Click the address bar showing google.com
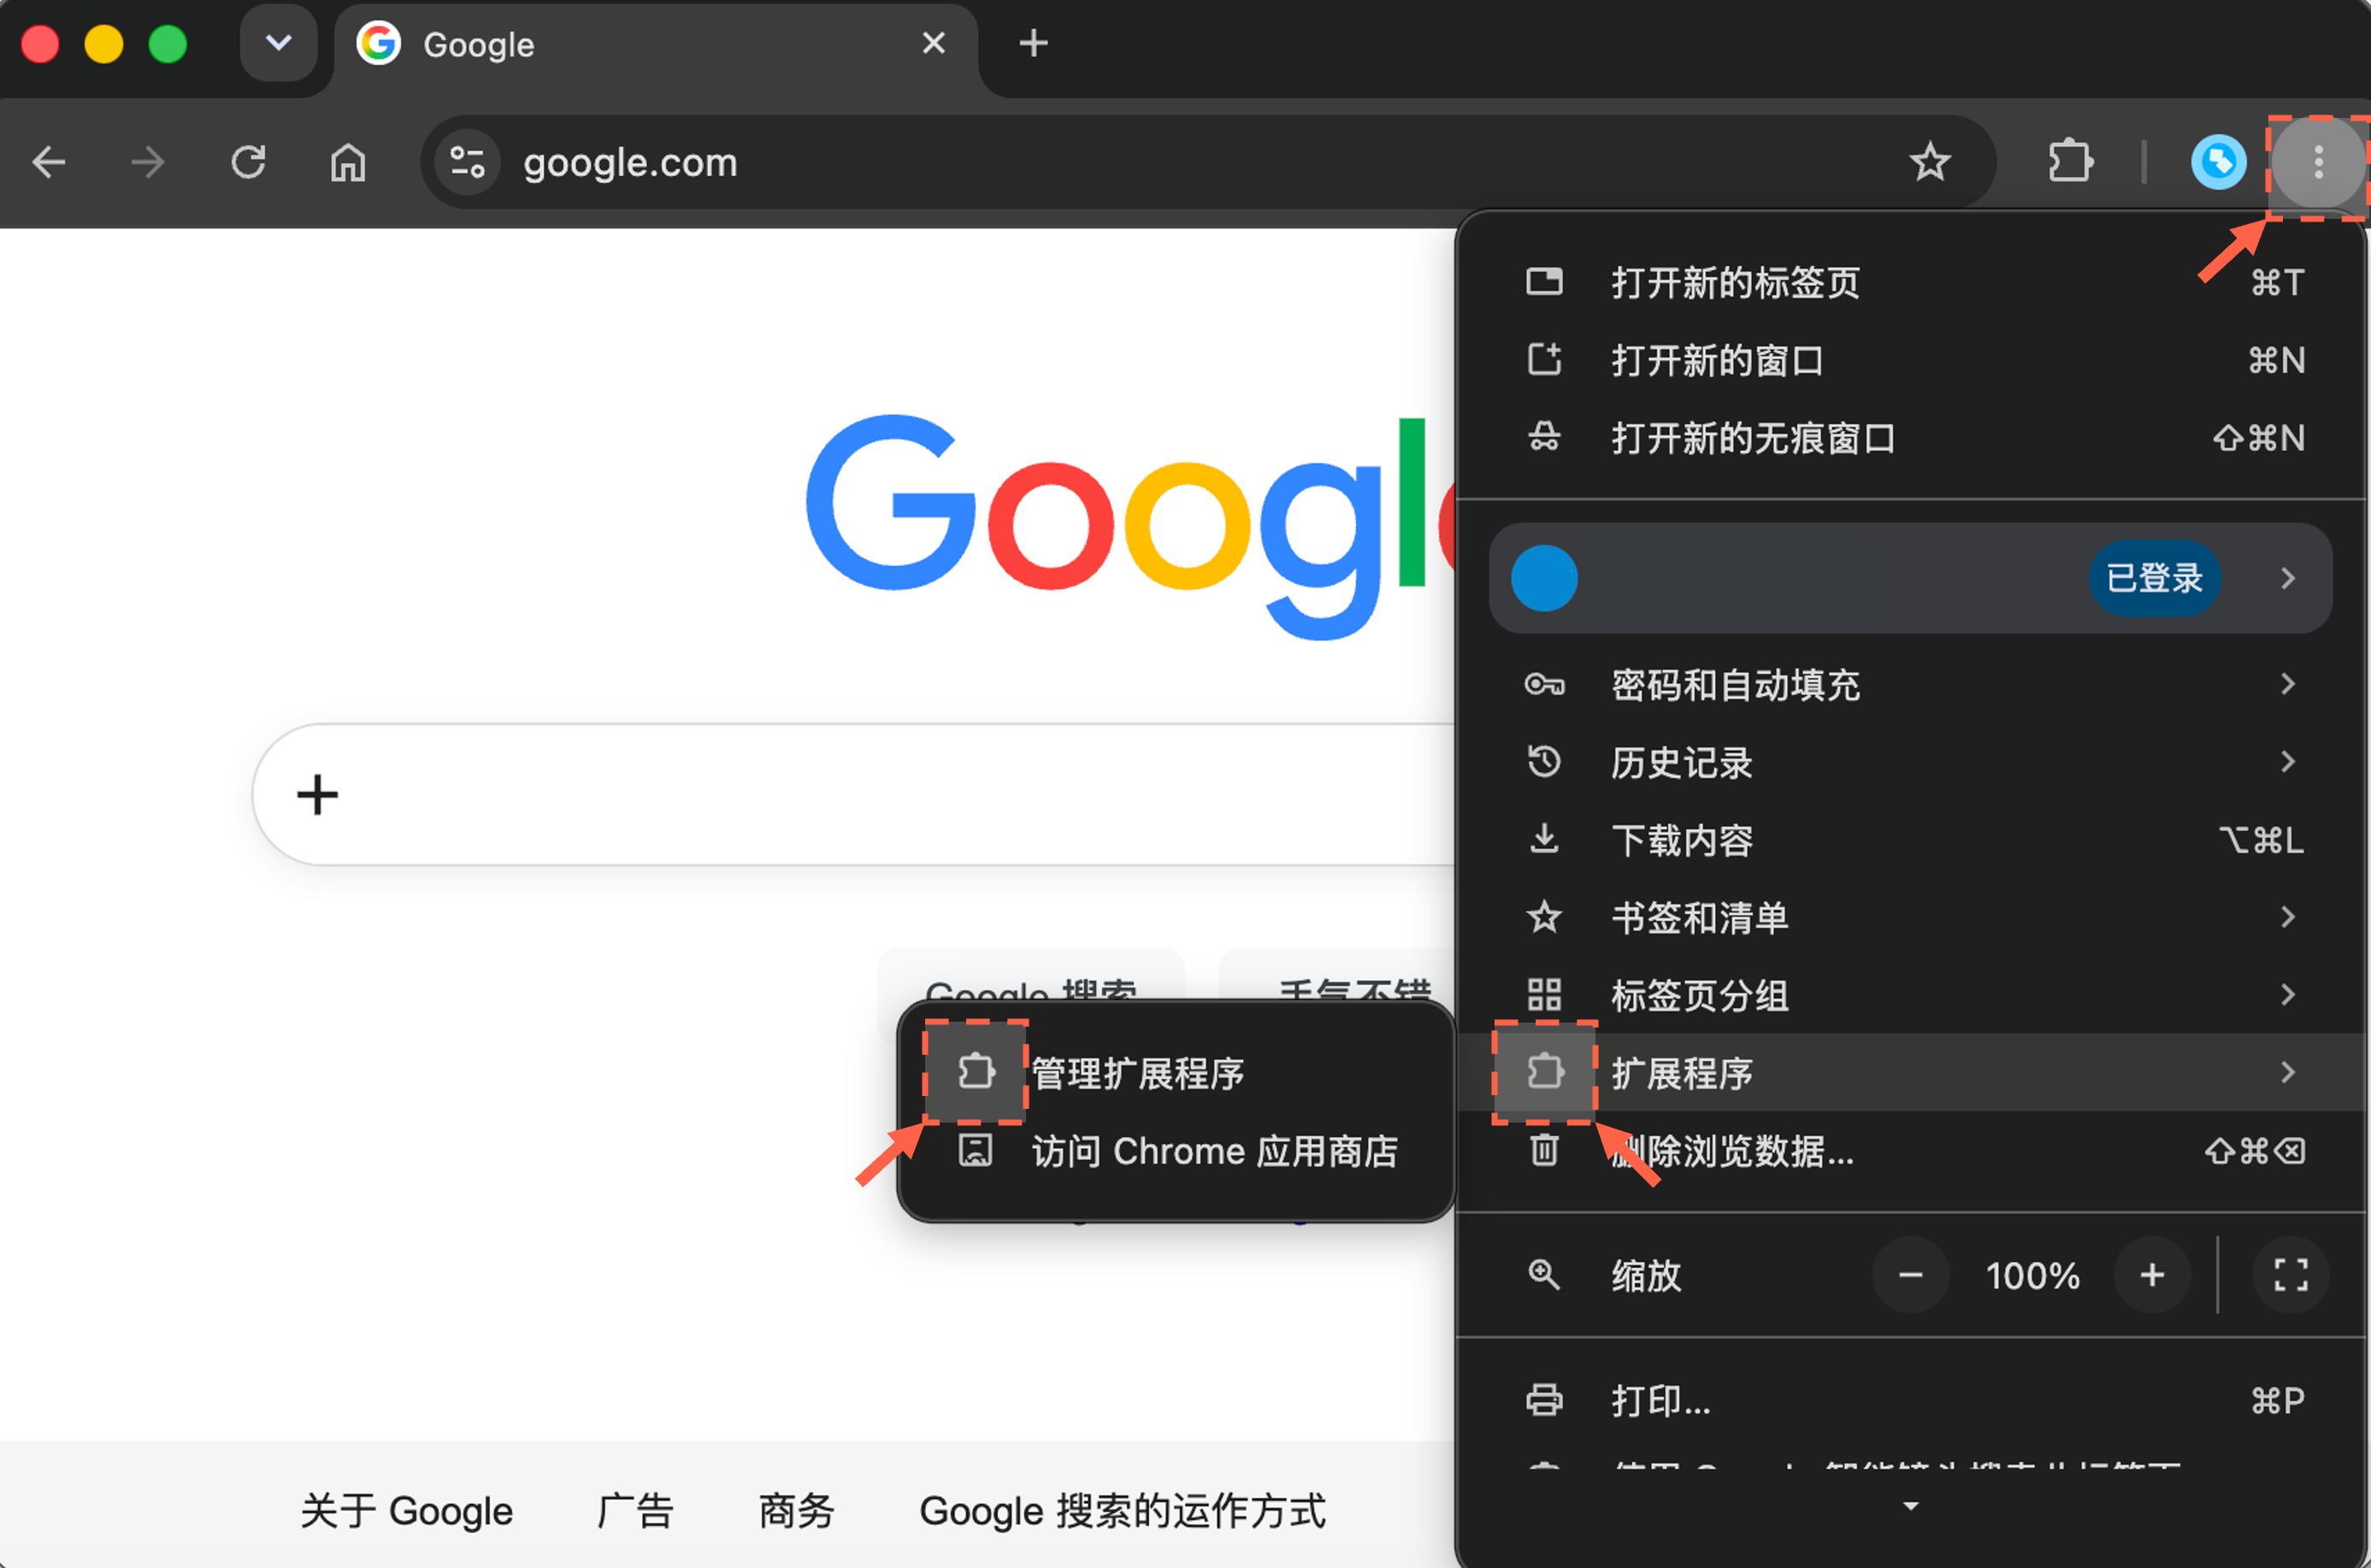This screenshot has height=1568, width=2371. coord(1210,162)
